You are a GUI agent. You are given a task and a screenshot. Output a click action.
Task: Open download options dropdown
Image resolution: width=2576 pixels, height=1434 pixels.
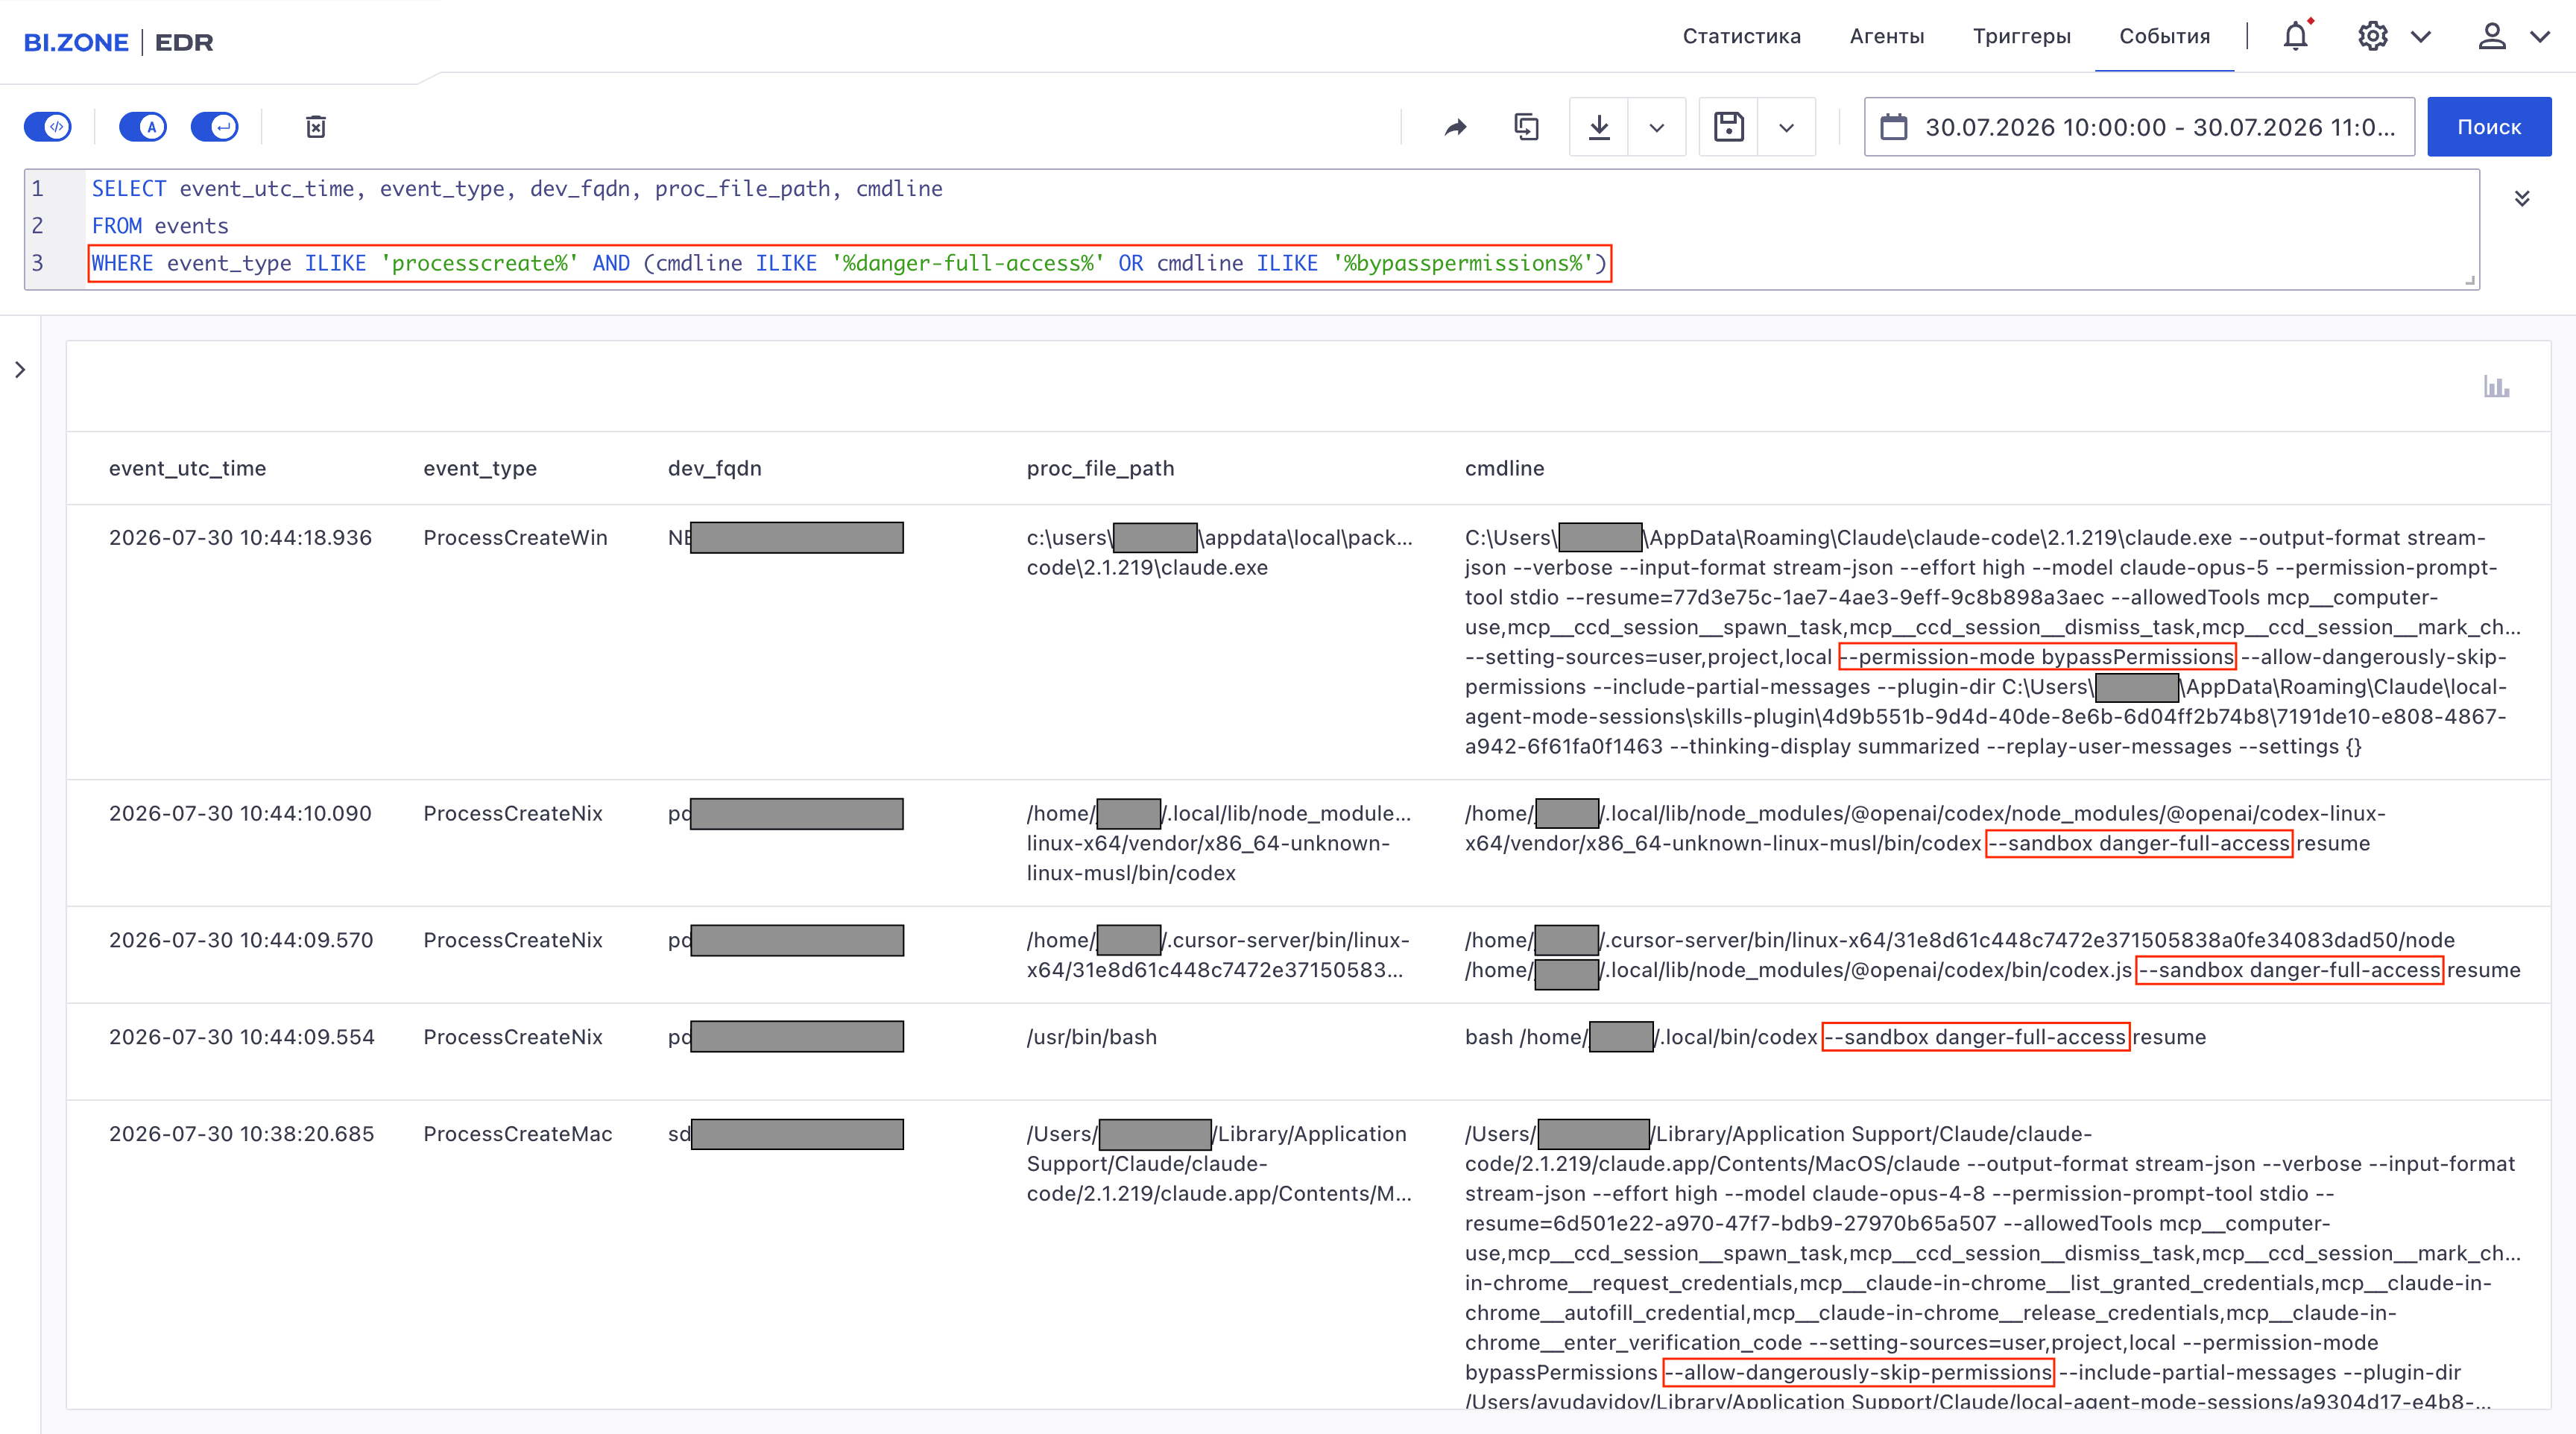[x=1657, y=127]
